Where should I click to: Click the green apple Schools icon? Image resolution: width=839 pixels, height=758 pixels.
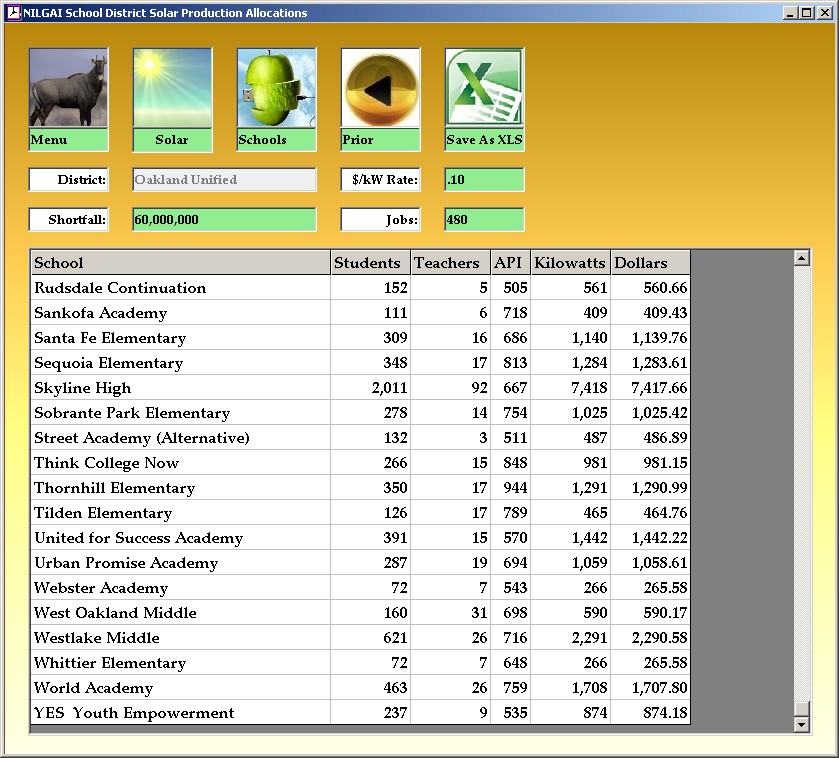[x=276, y=88]
